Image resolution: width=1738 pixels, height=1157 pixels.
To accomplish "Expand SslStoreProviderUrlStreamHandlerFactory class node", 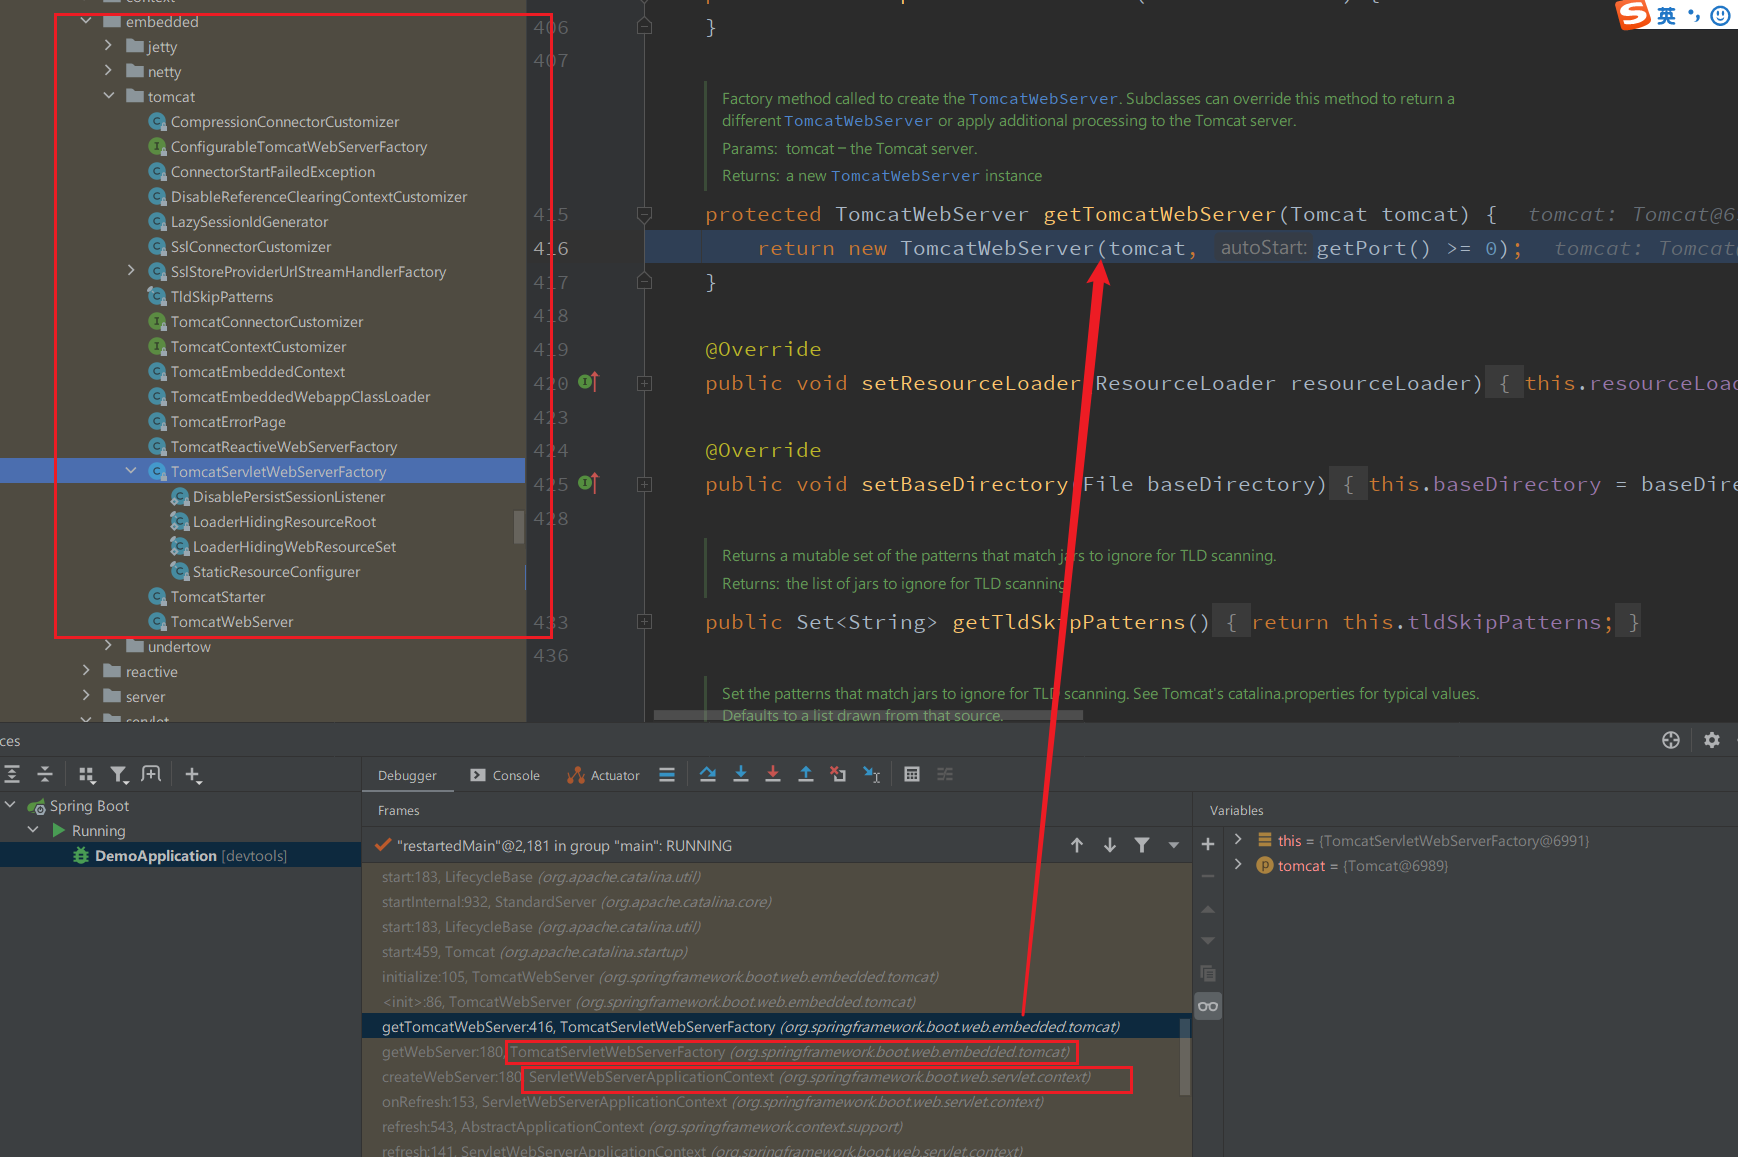I will (131, 271).
